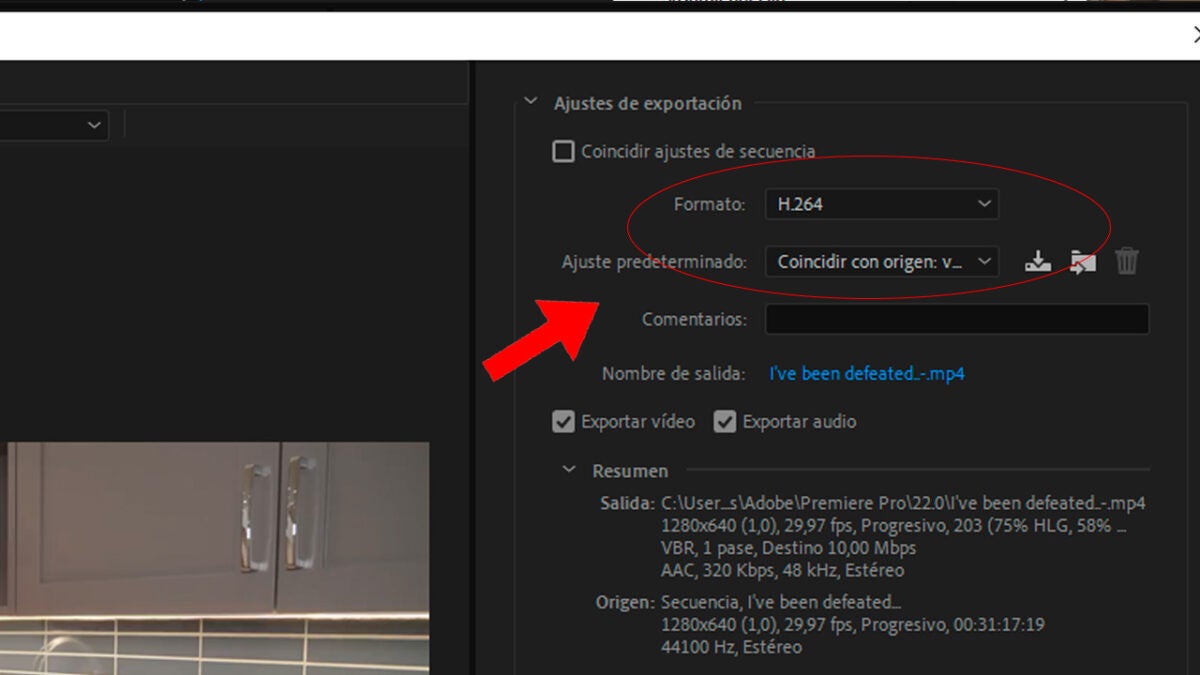Collapse the Ajustes de exportación section

point(530,103)
